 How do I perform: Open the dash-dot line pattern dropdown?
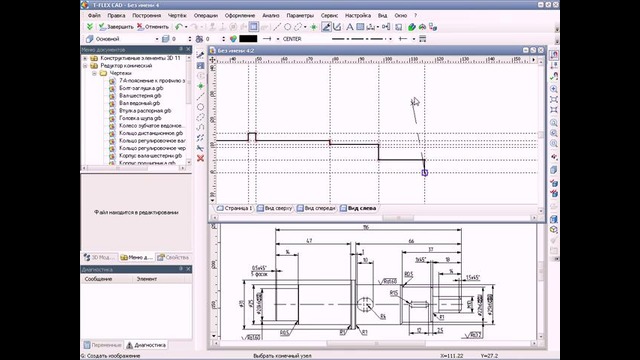coord(391,39)
